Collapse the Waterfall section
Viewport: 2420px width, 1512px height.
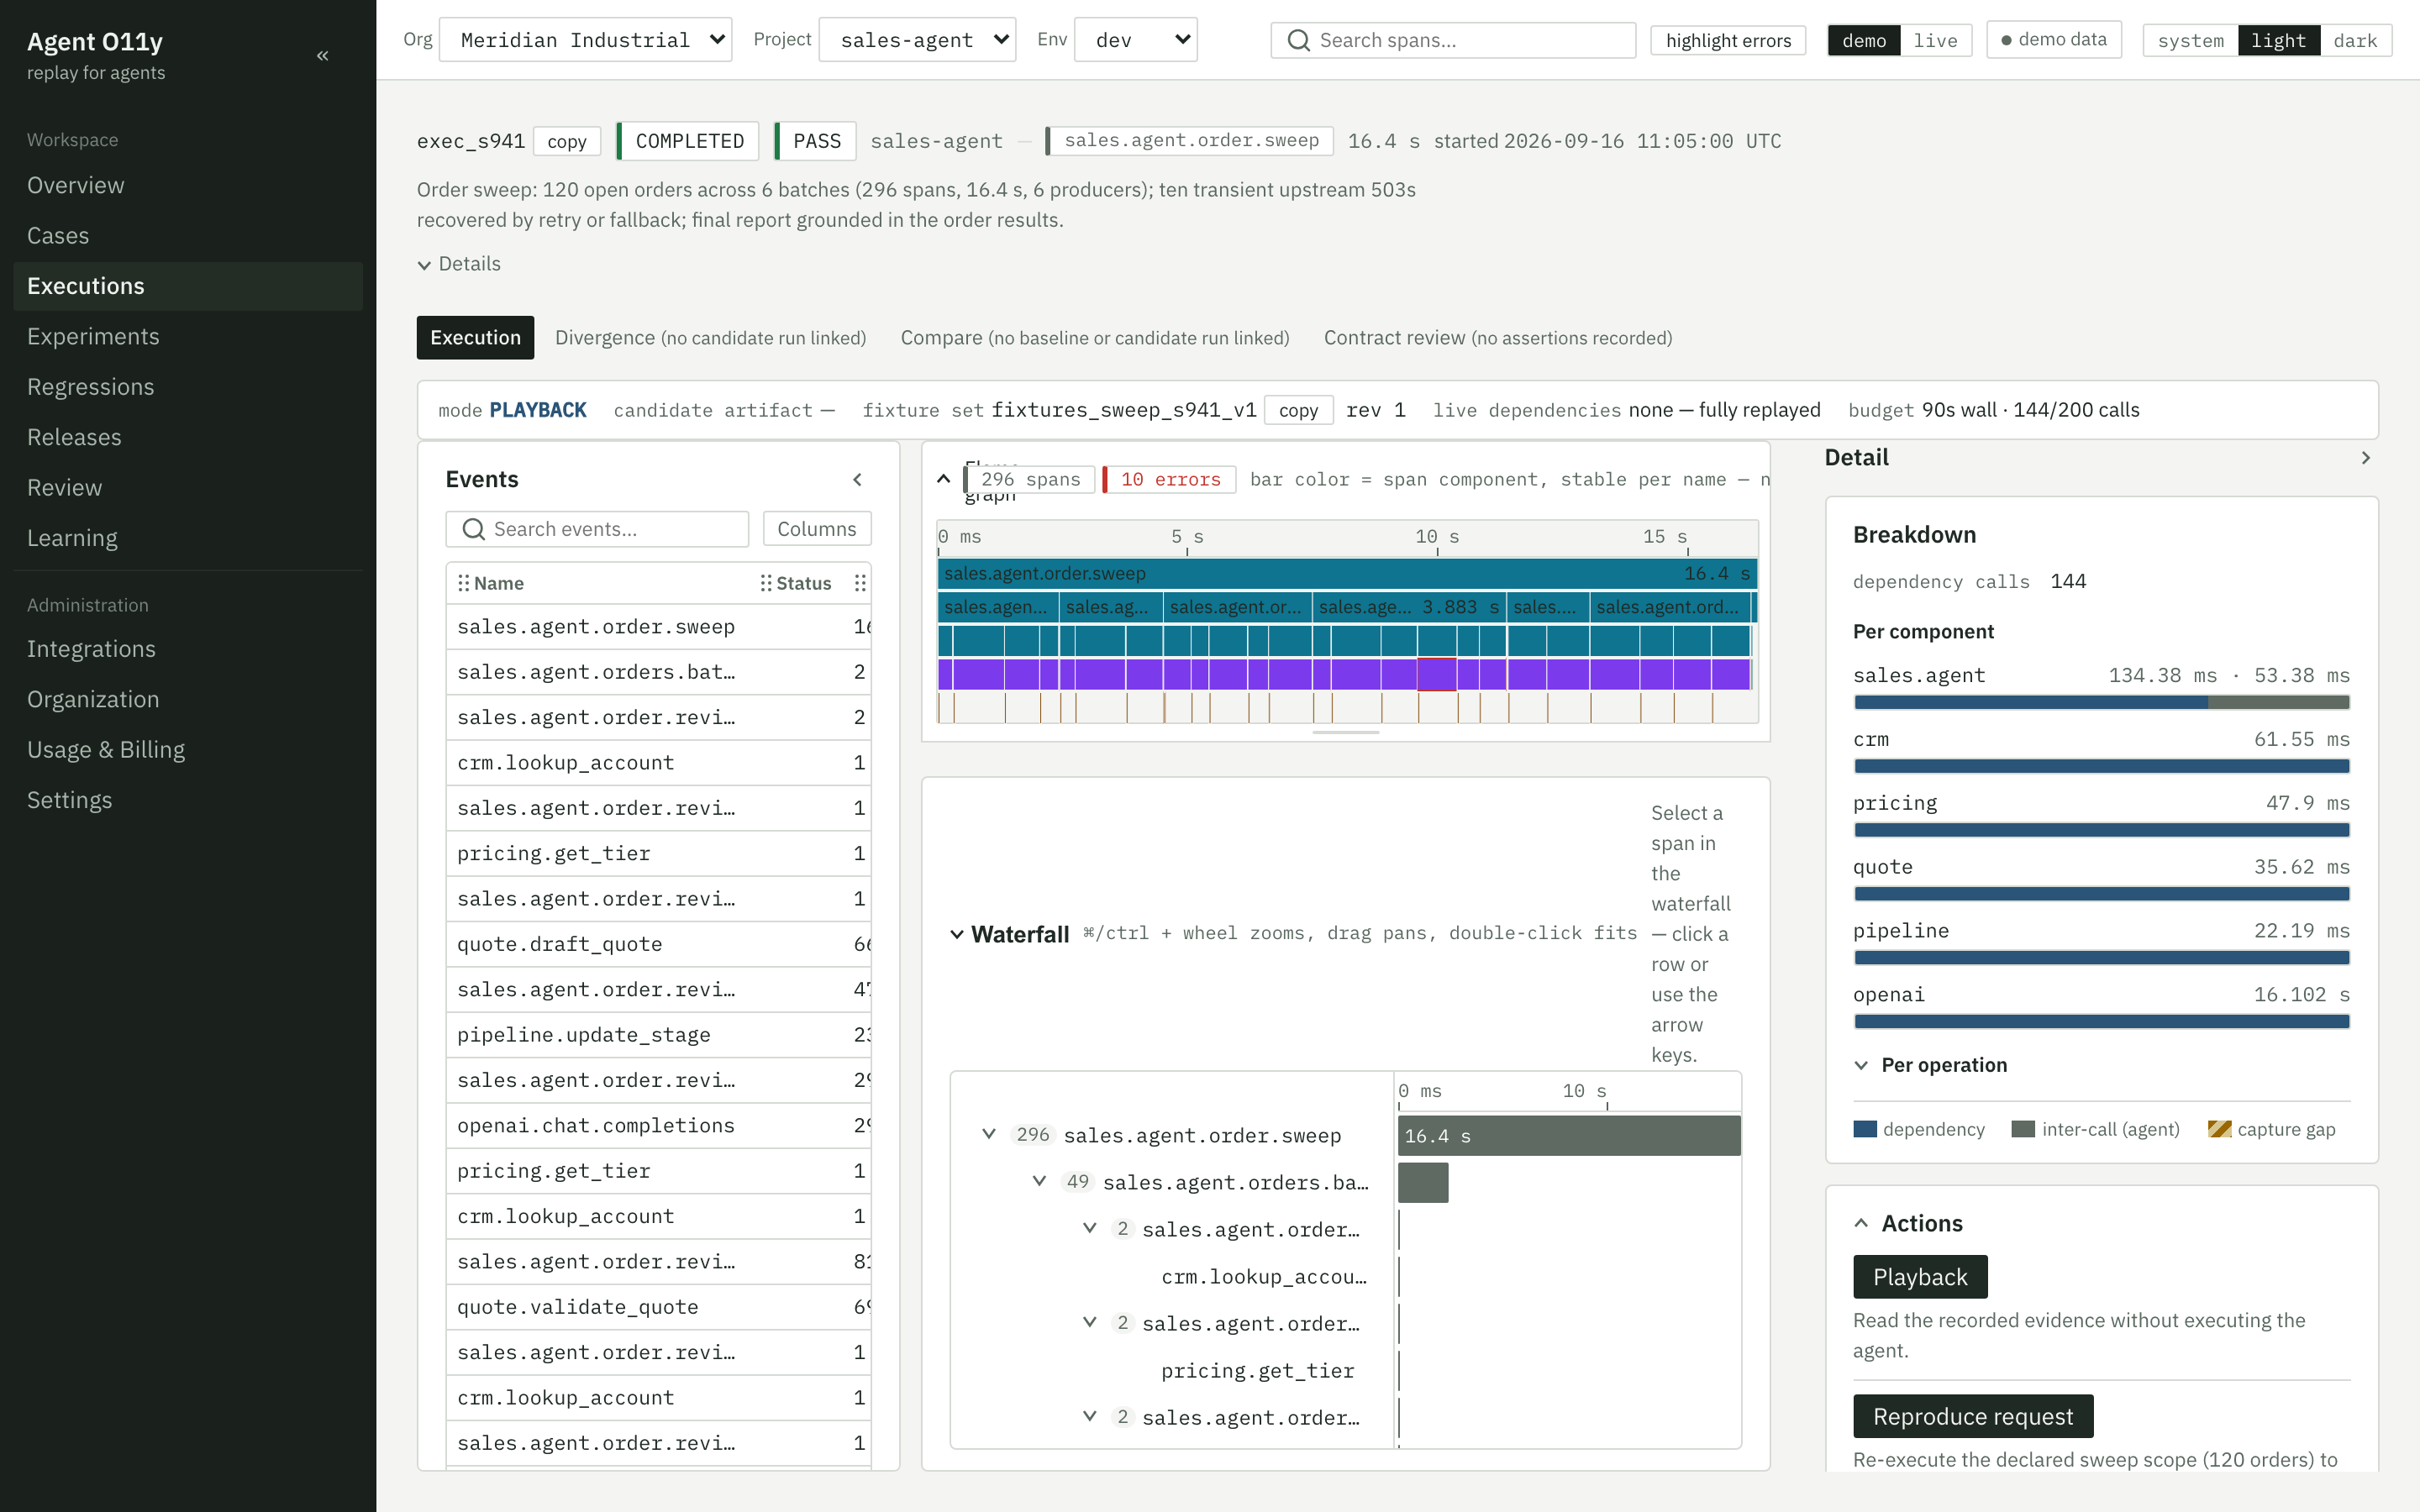coord(957,934)
